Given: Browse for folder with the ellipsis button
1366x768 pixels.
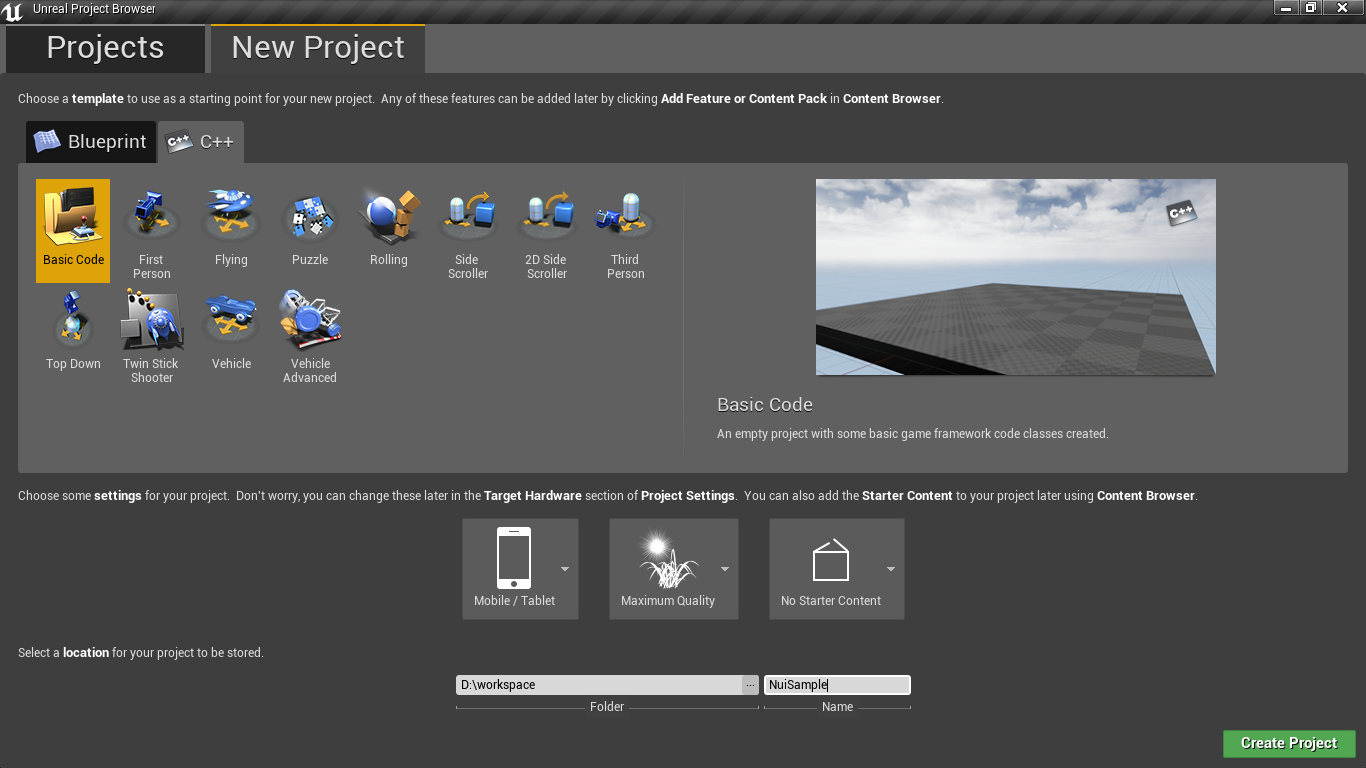Looking at the screenshot, I should [750, 685].
